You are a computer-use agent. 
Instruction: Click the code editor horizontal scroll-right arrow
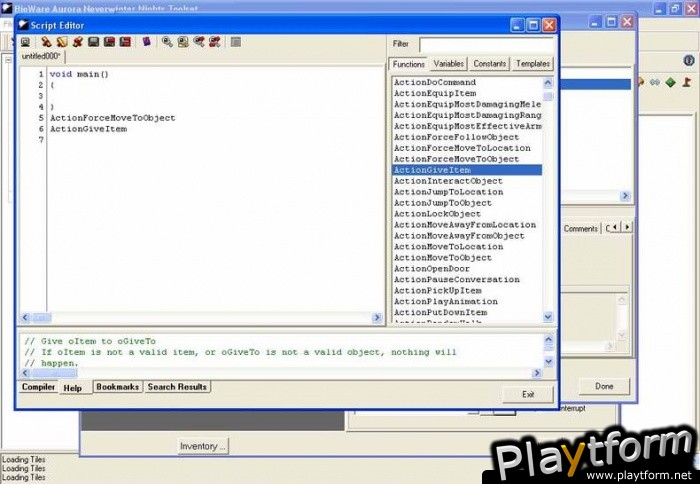pos(377,317)
